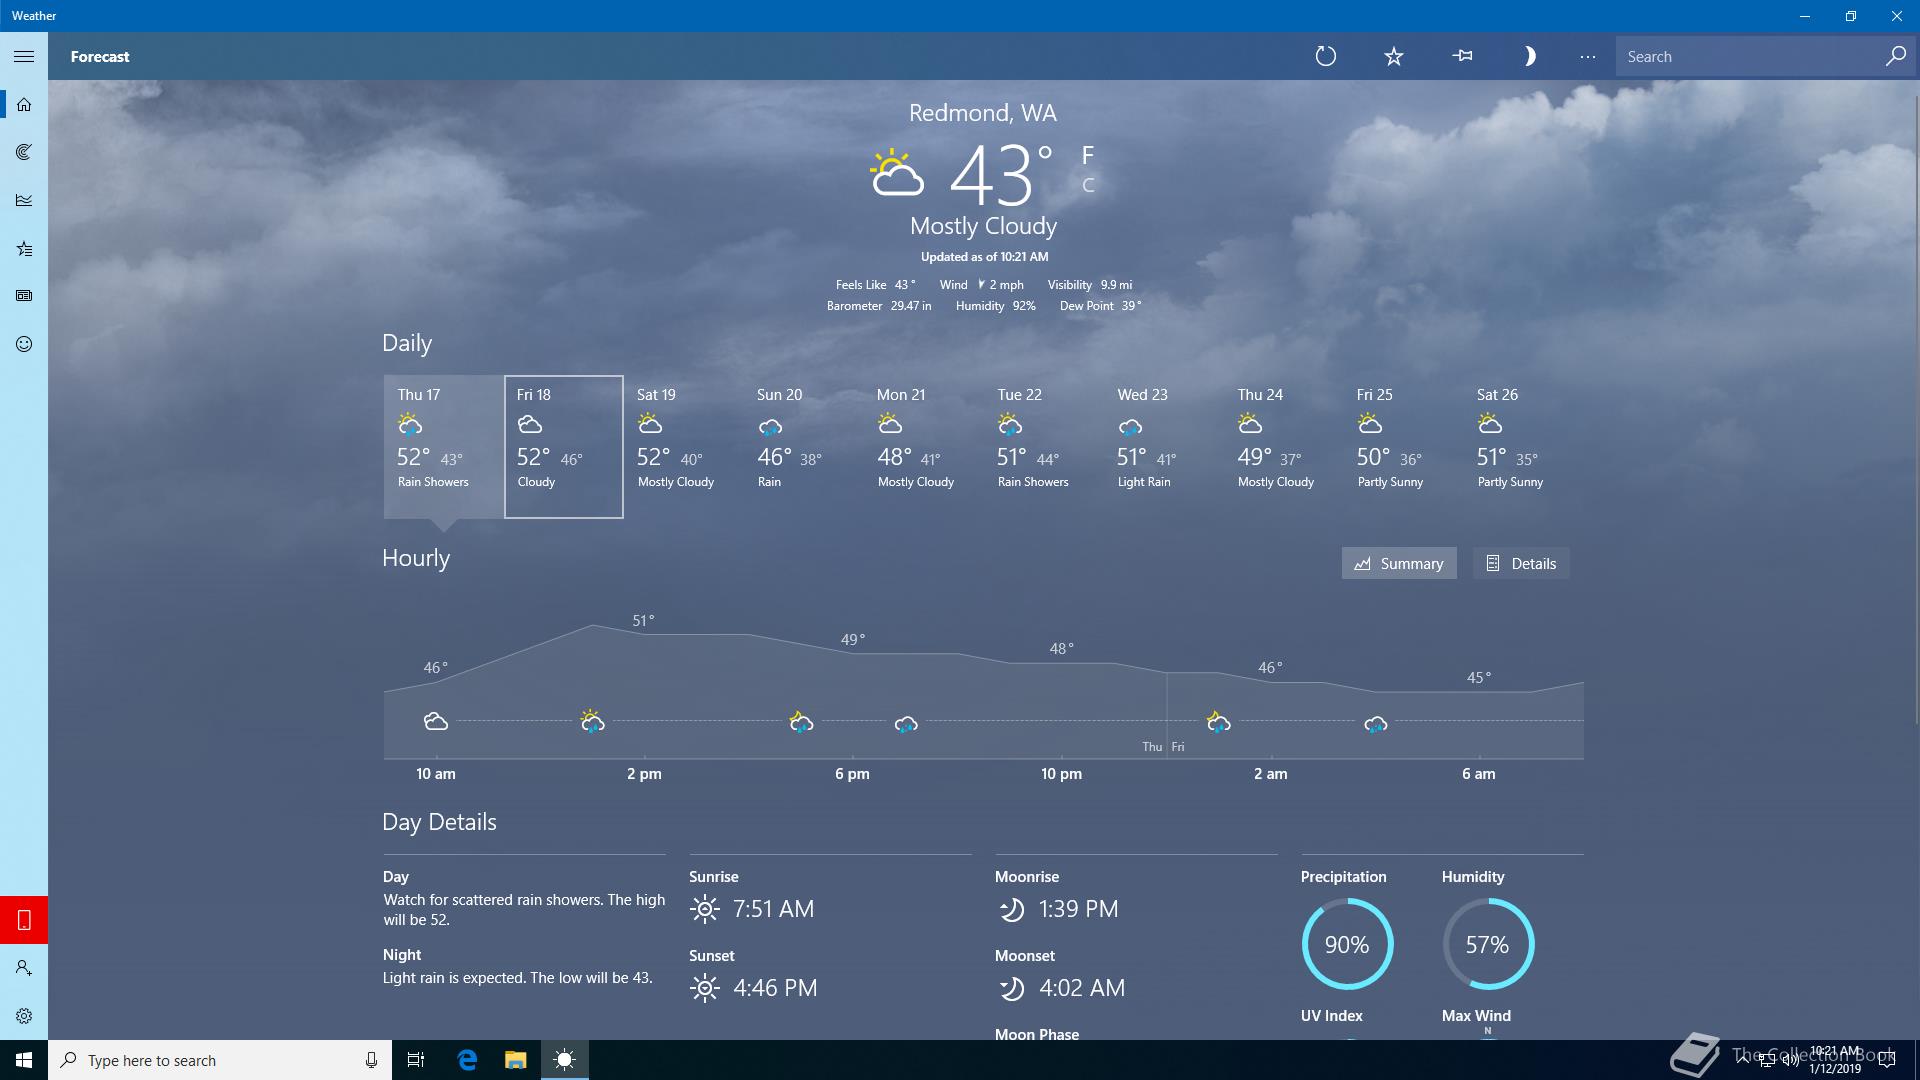Select the Fri 18 daily forecast
Image resolution: width=1920 pixels, height=1080 pixels.
(564, 447)
